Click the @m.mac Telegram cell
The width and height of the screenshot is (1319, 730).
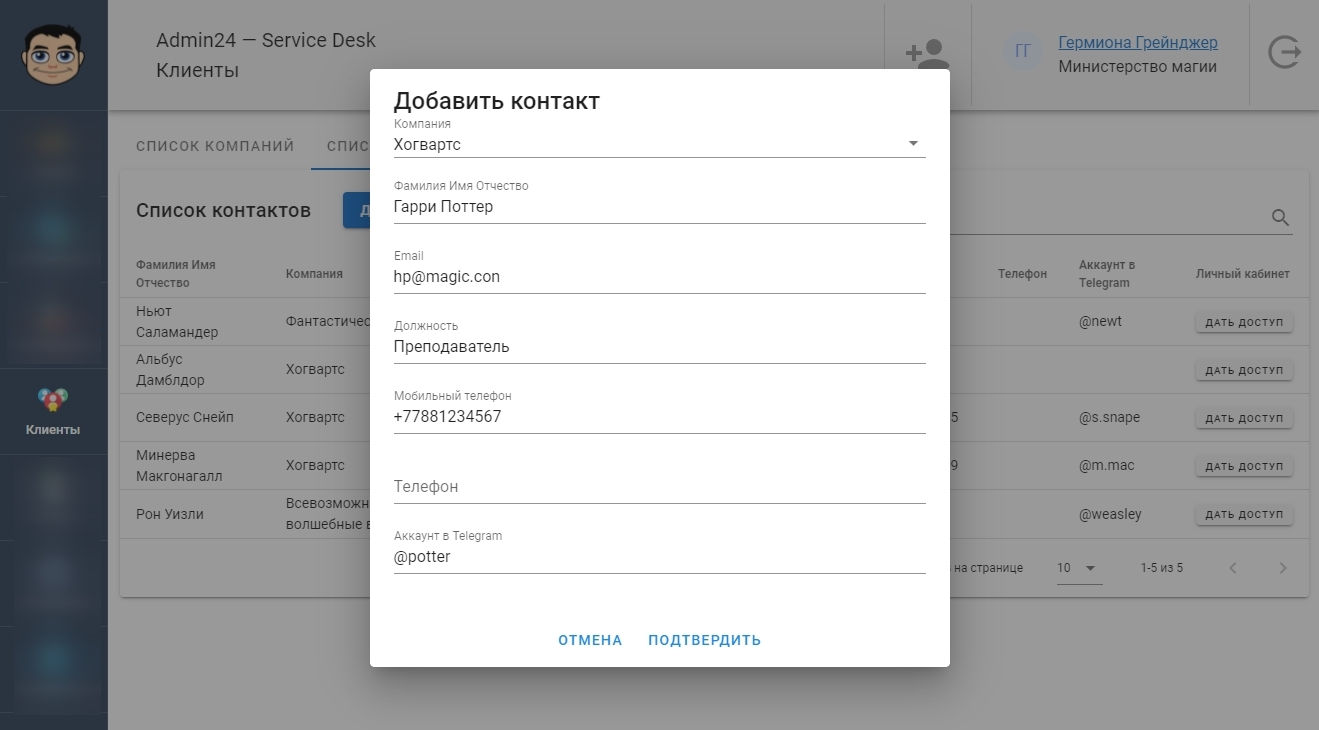pos(1106,465)
